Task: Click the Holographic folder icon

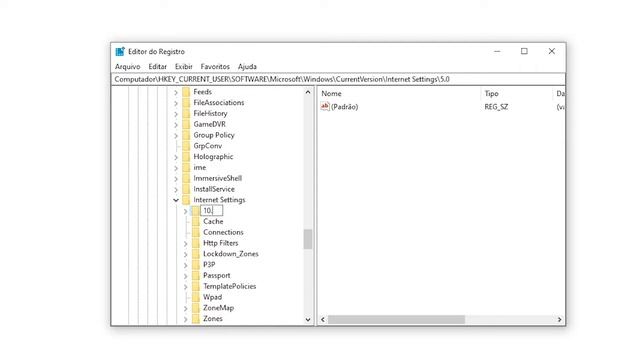Action: (186, 157)
